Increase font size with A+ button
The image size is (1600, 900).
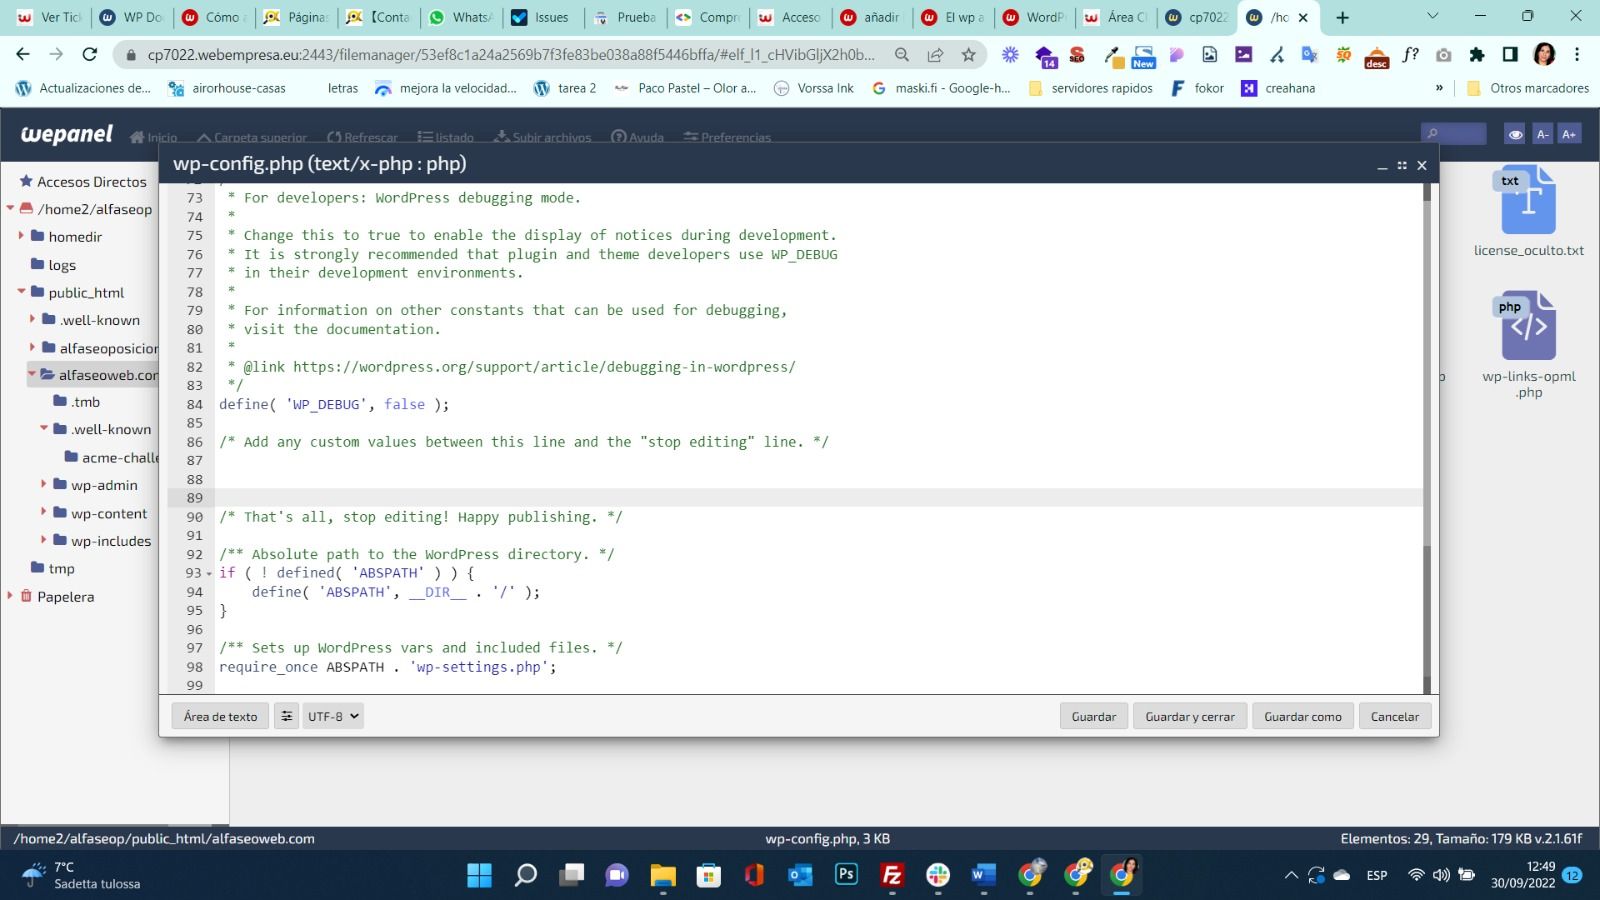[x=1568, y=134]
